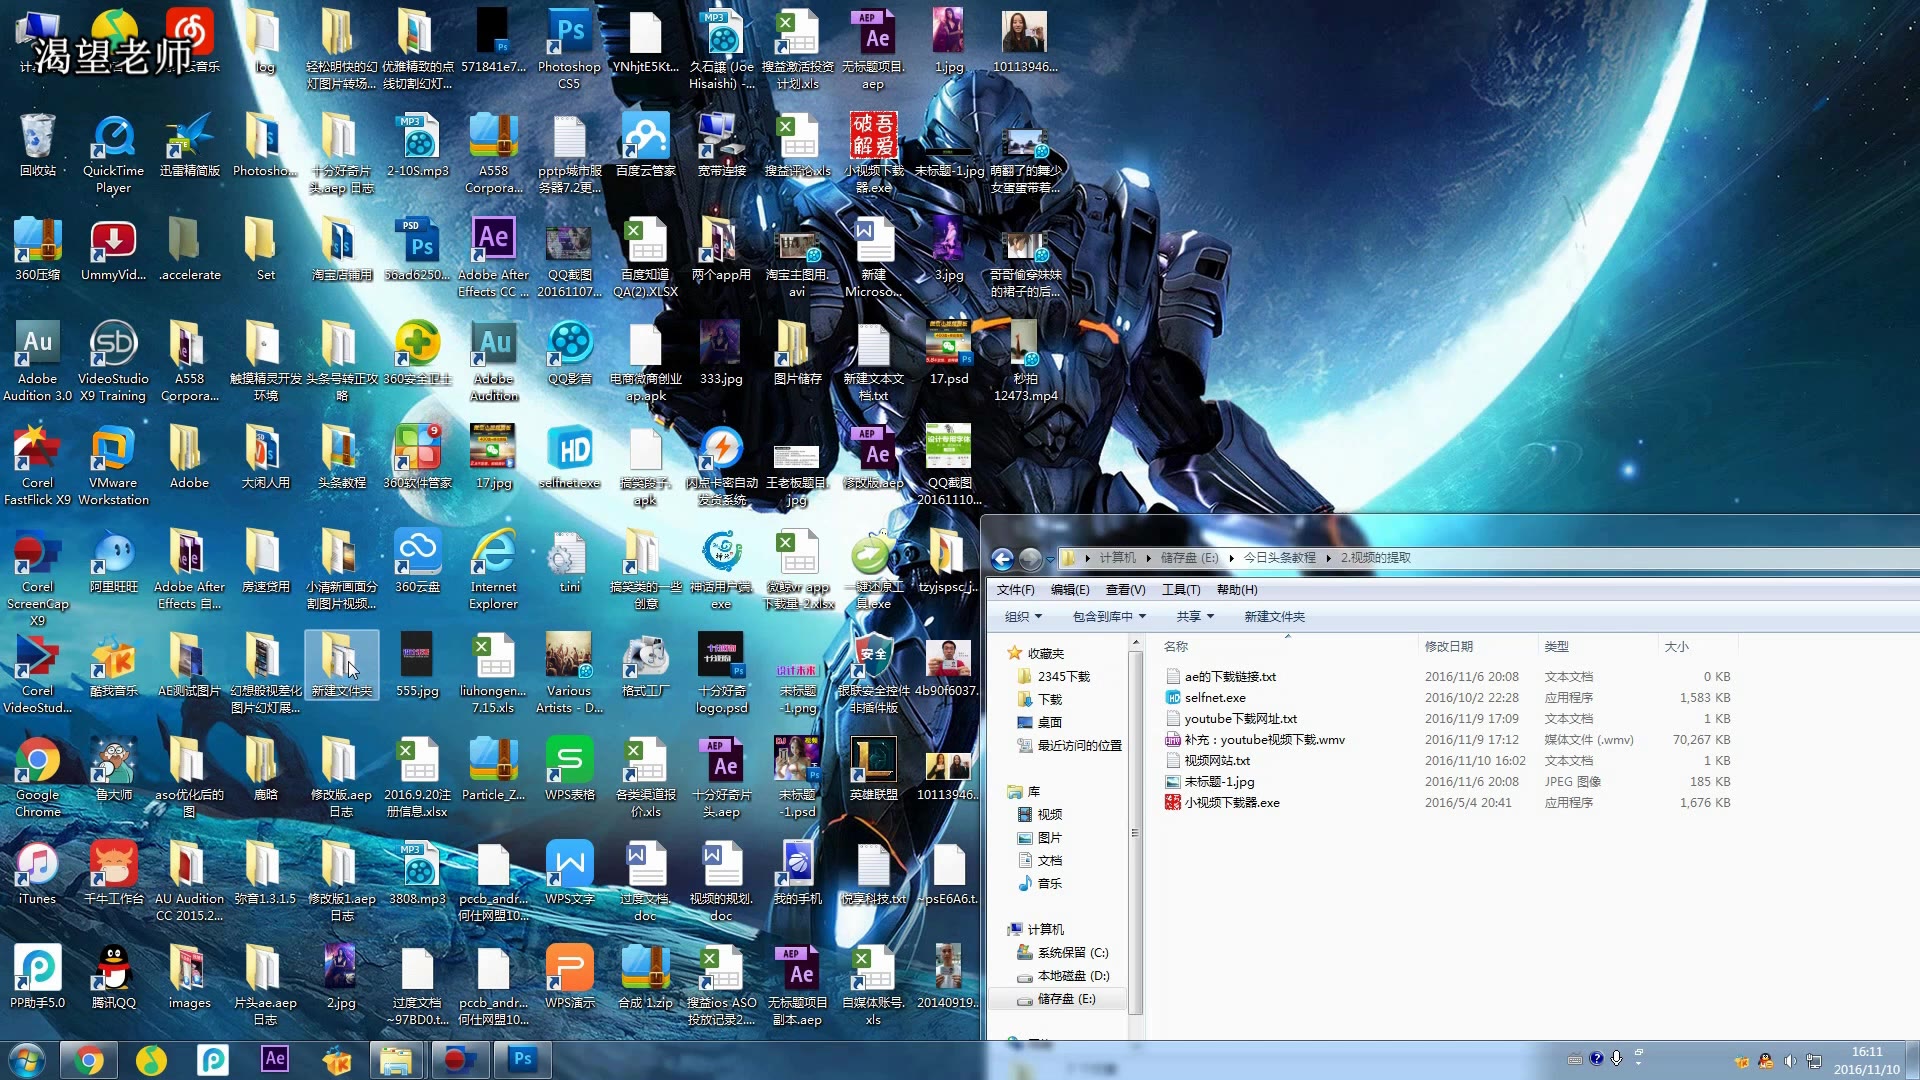Viewport: 1920px width, 1080px height.
Task: Open 阿里旺旺 desktop icon
Action: pos(113,561)
